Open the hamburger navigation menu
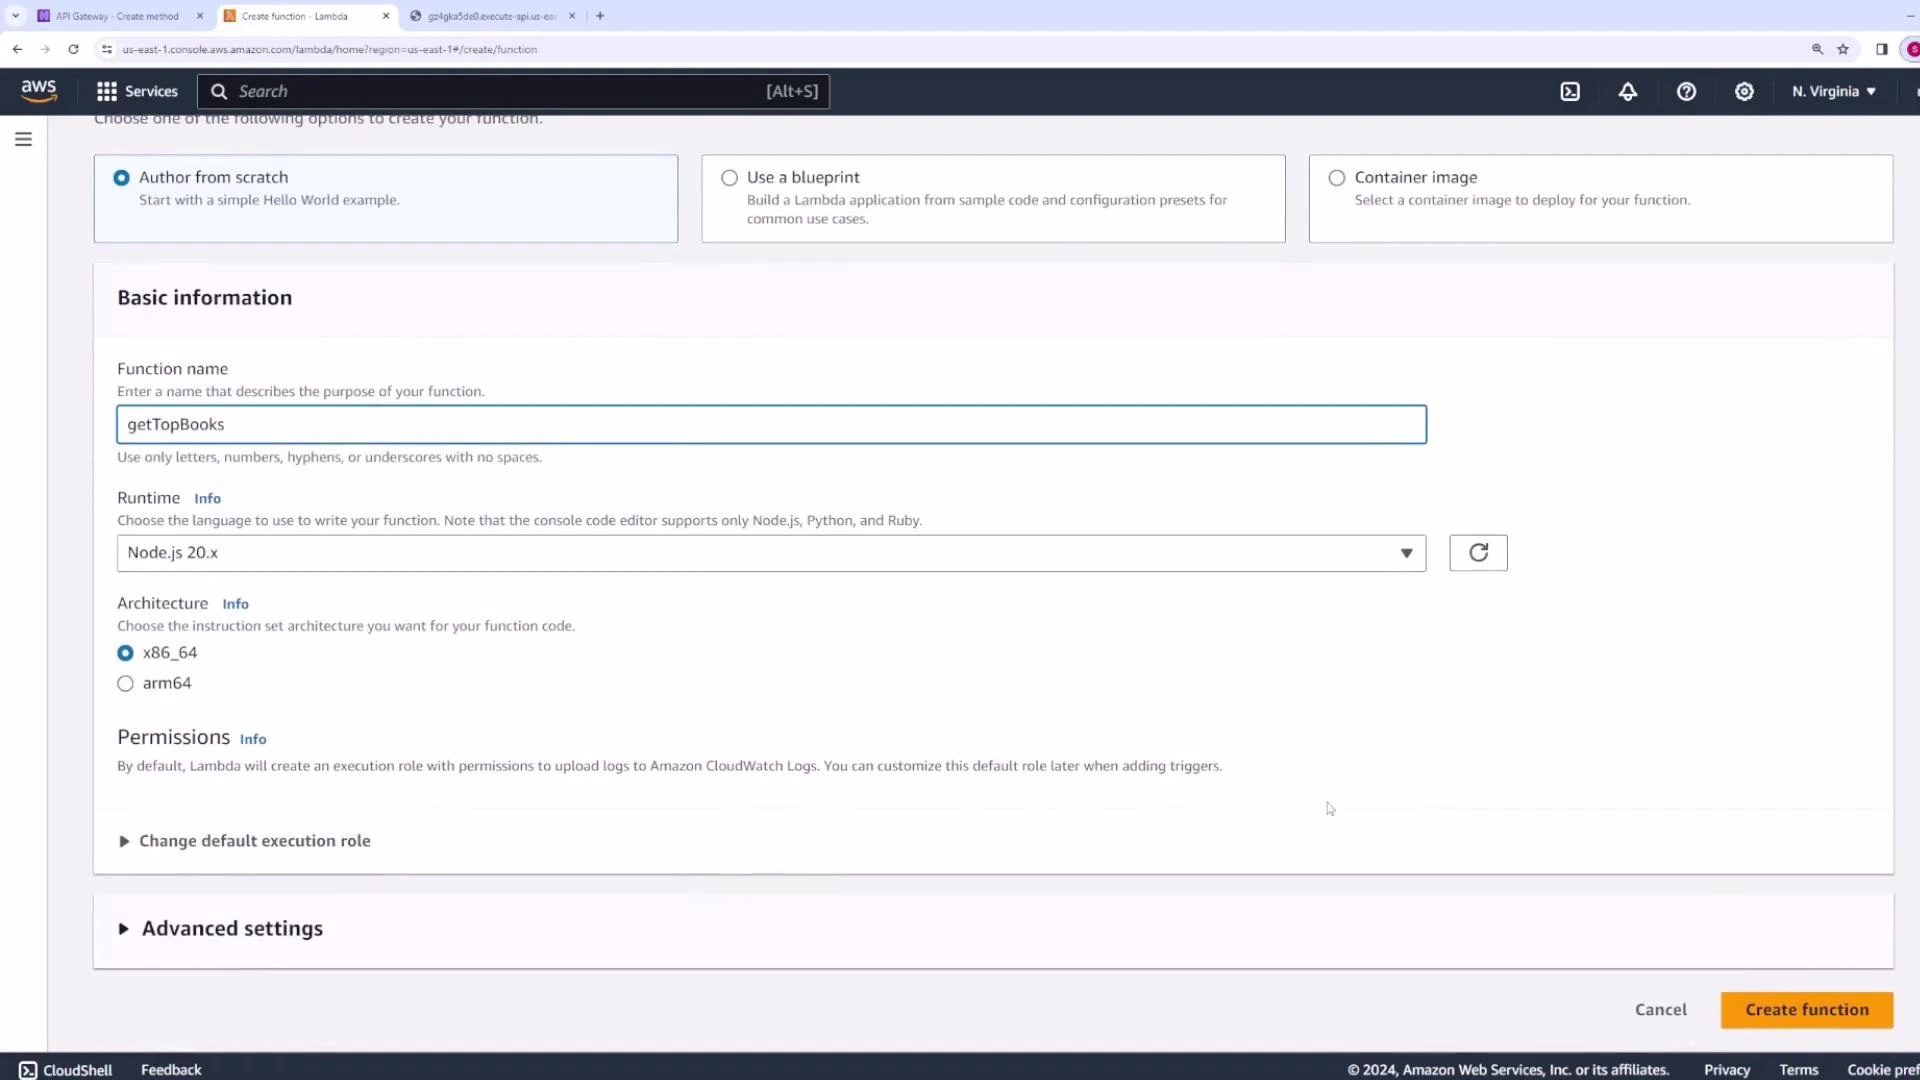1920x1080 pixels. click(x=23, y=139)
